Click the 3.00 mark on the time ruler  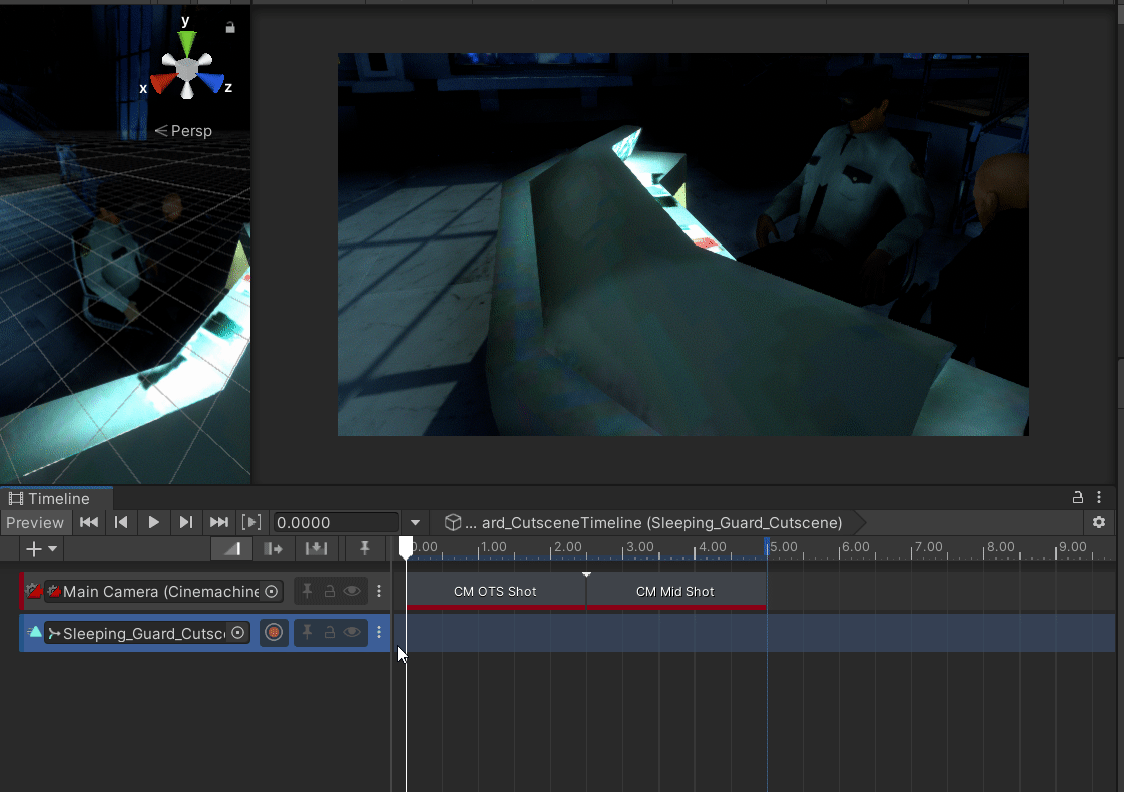tap(639, 548)
